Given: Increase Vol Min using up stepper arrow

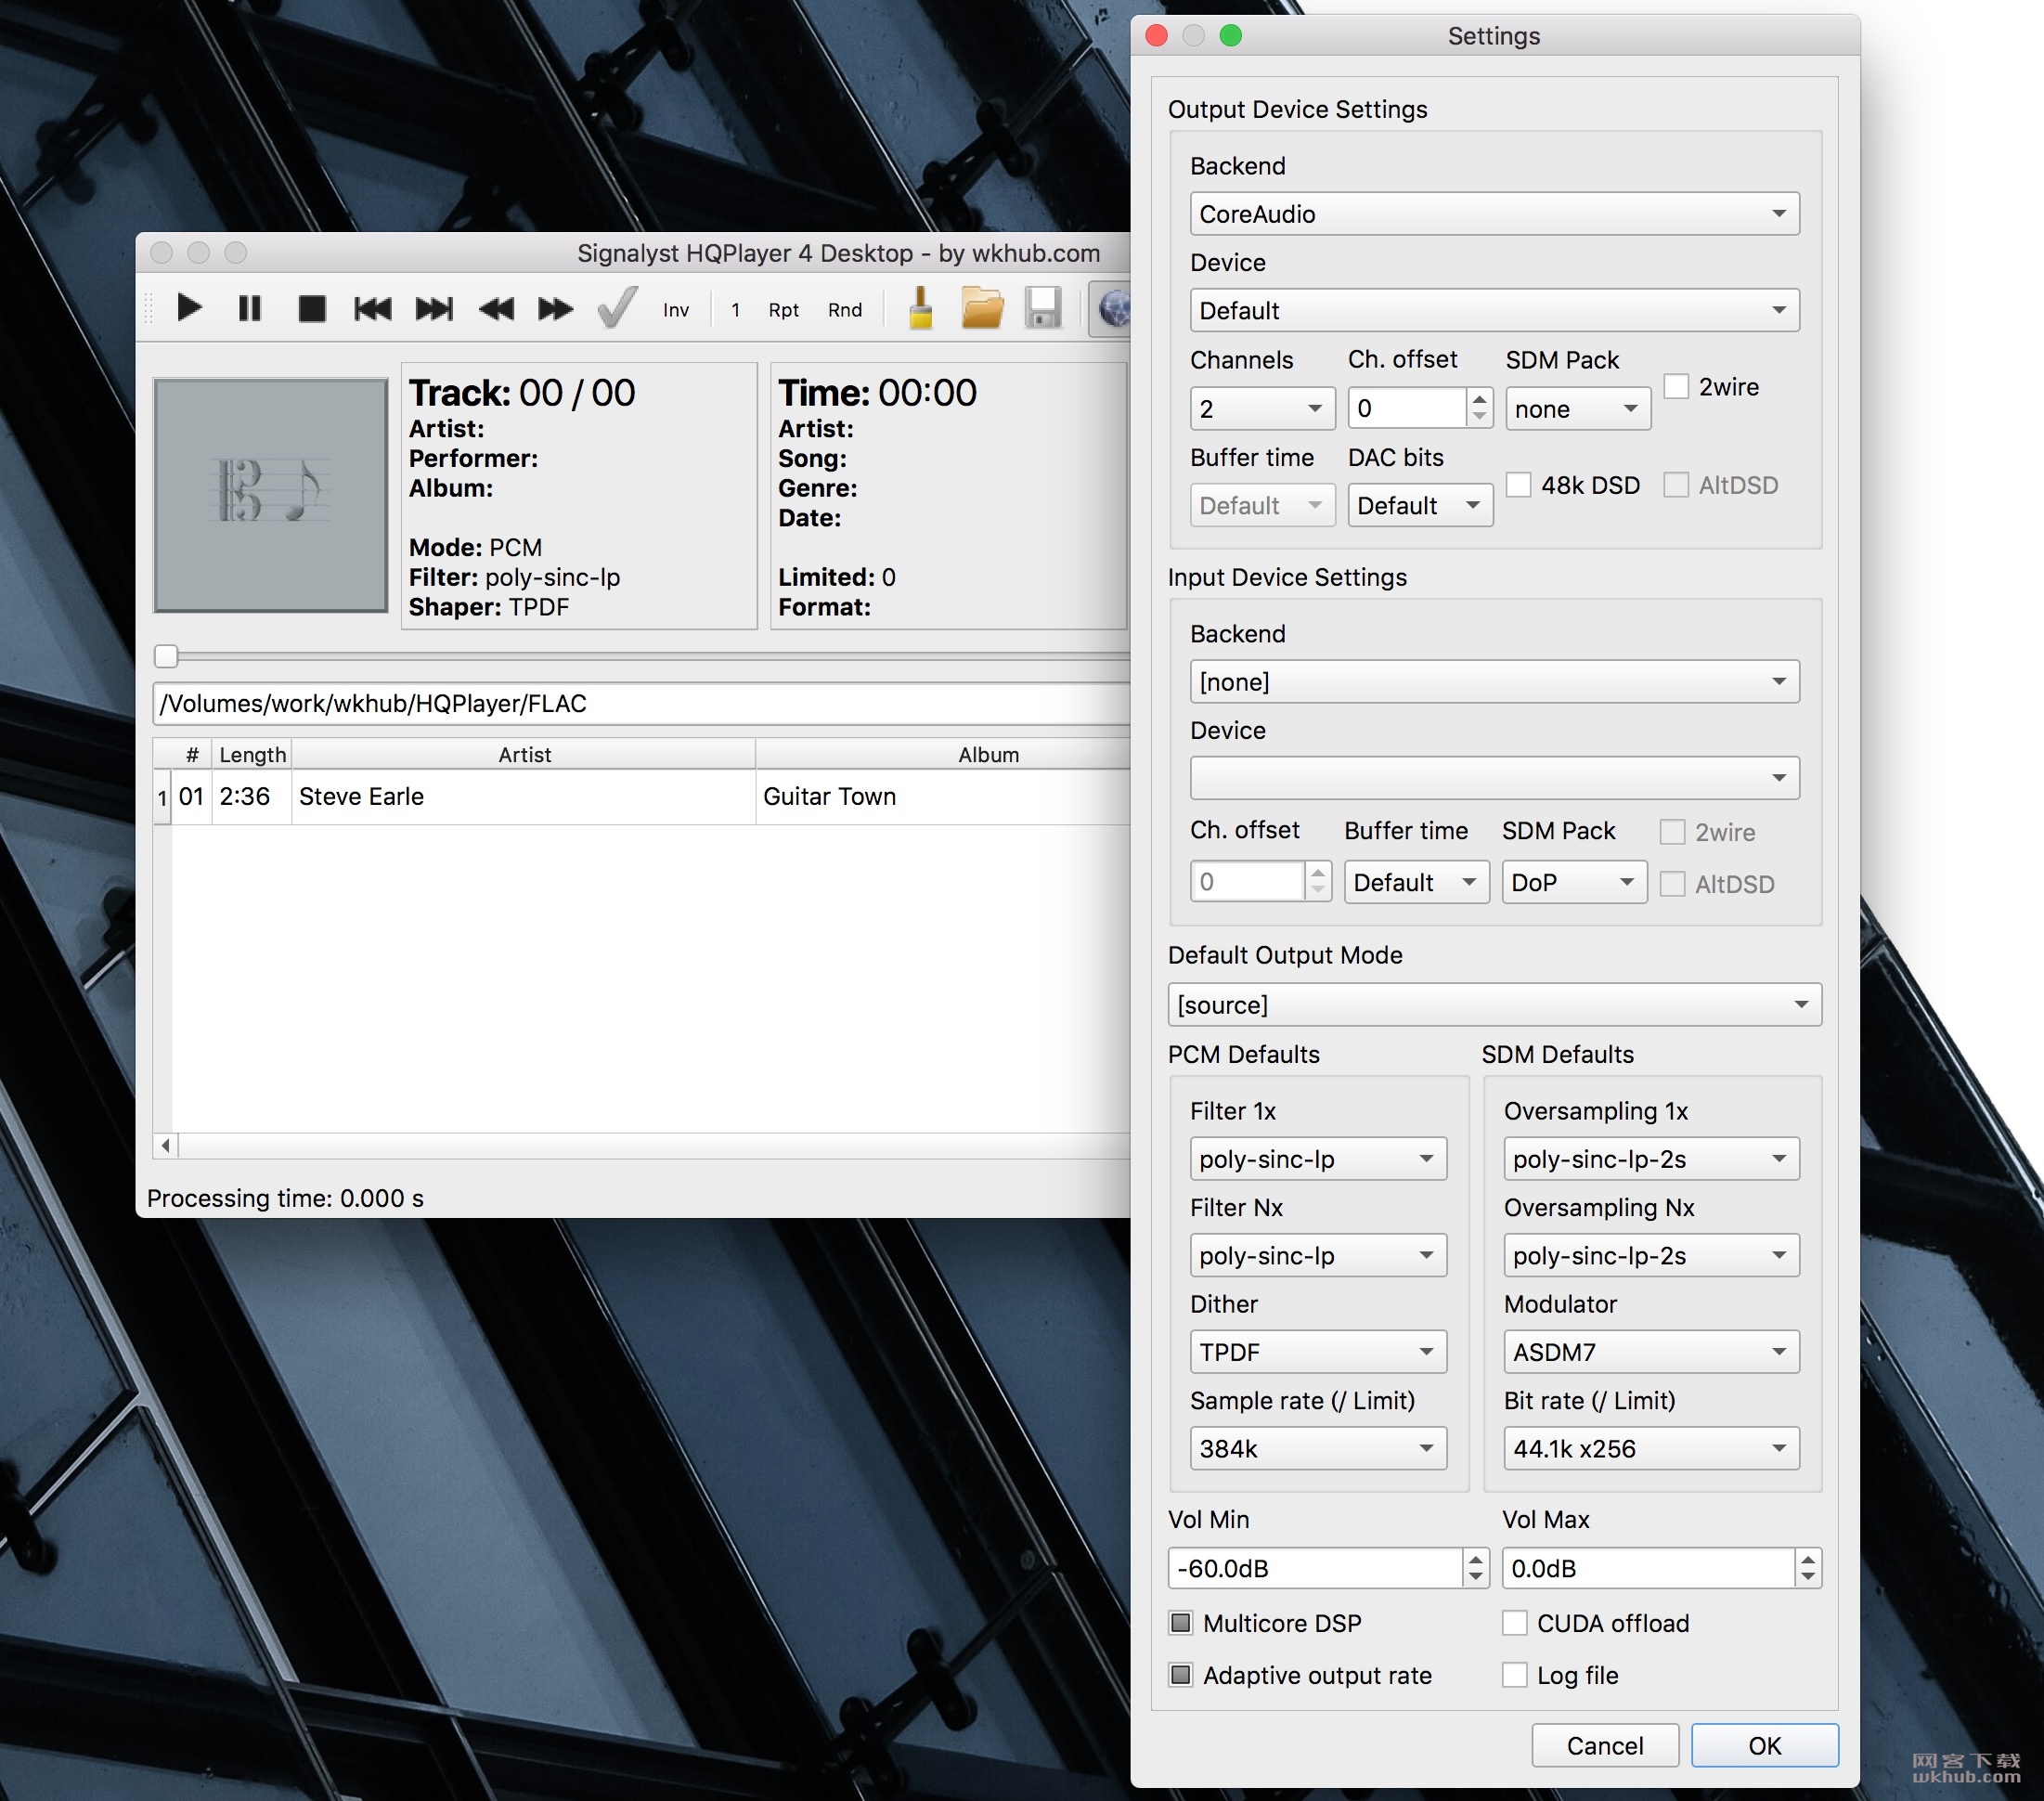Looking at the screenshot, I should coord(1476,1558).
